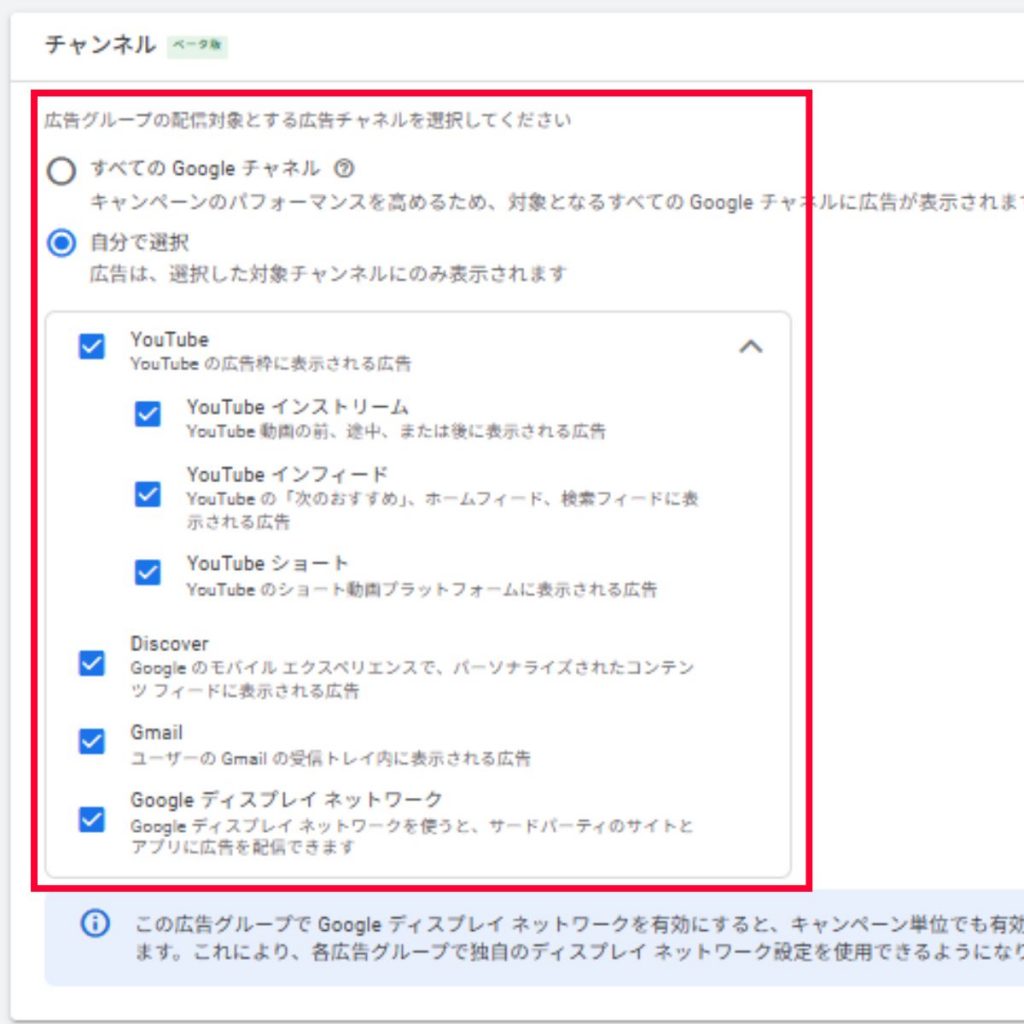Viewport: 1024px width, 1024px height.
Task: Open help icon beside すべての Google チャネル
Action: click(x=344, y=169)
